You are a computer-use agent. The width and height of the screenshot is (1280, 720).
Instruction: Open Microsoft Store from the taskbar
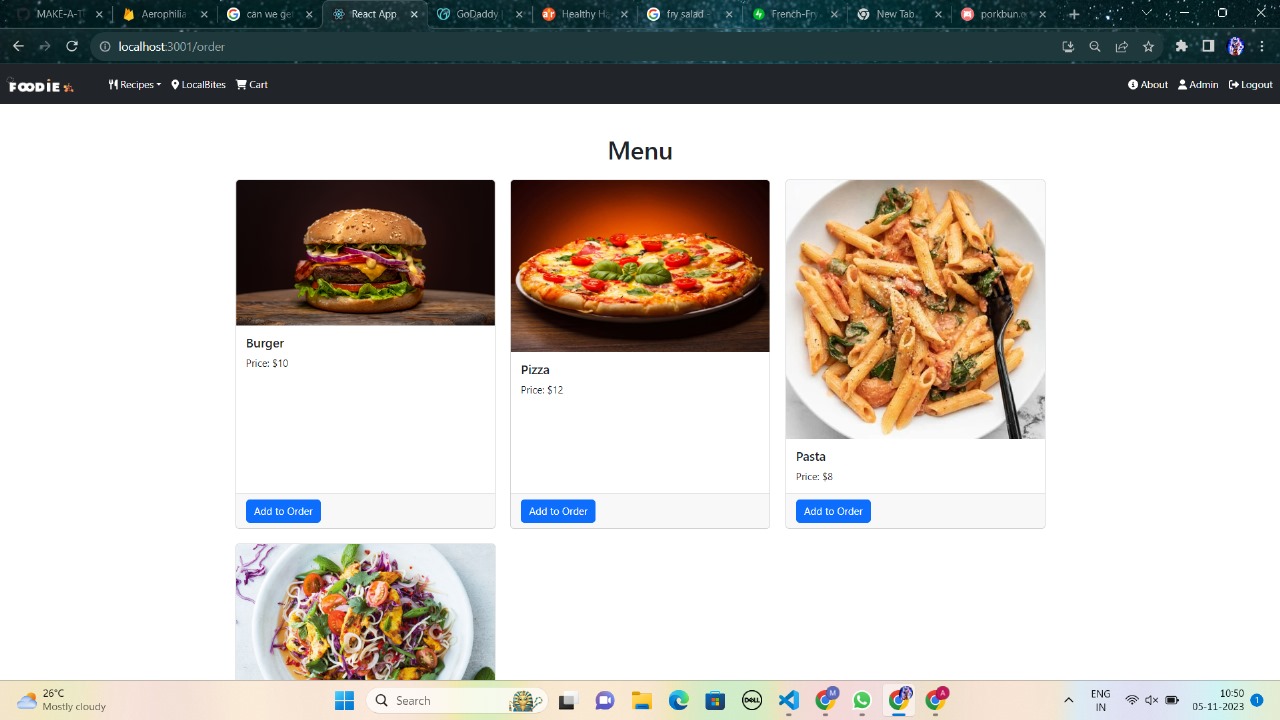tap(714, 701)
